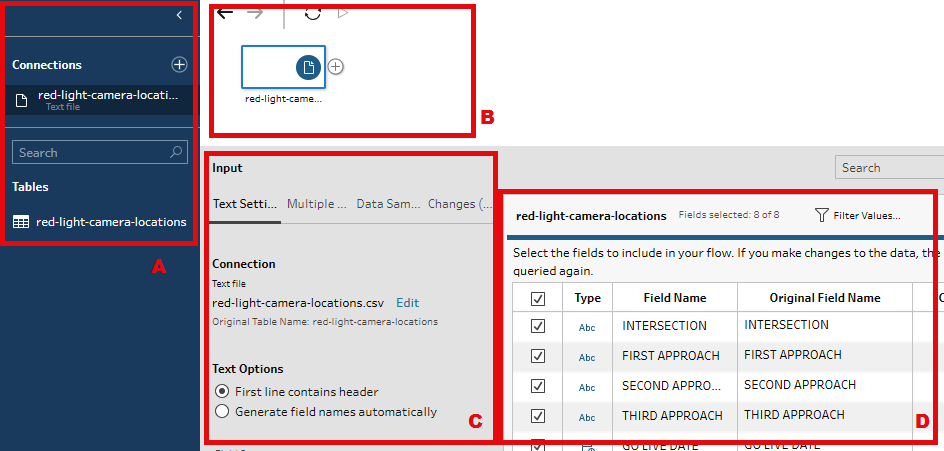
Task: Click THIRD APPROACH in Field Name column
Action: coord(672,415)
